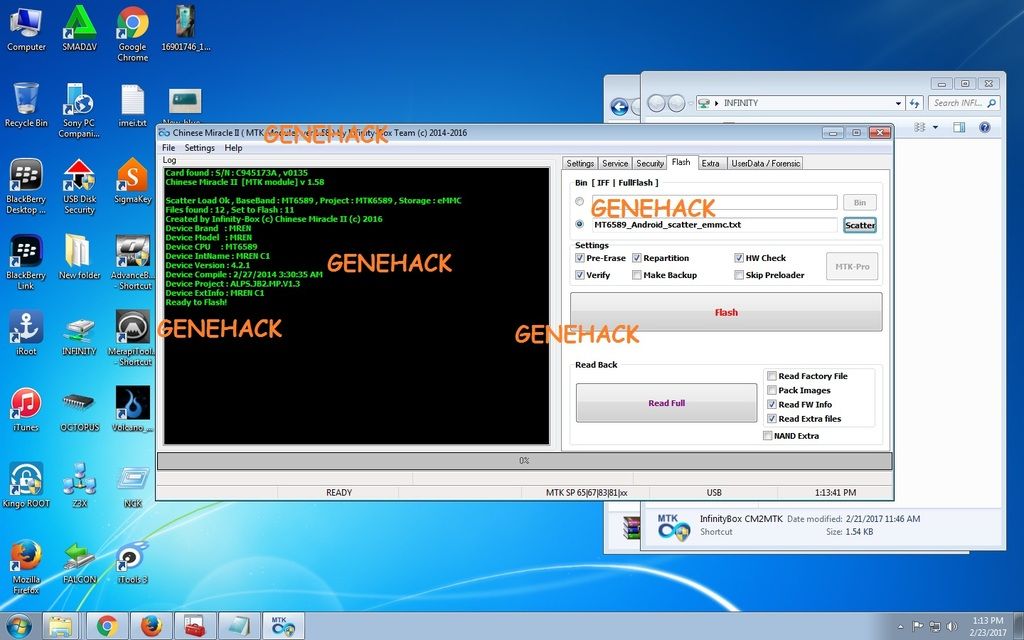The width and height of the screenshot is (1024, 640).
Task: Open the OCTOPUS desktop shortcut
Action: pos(79,408)
